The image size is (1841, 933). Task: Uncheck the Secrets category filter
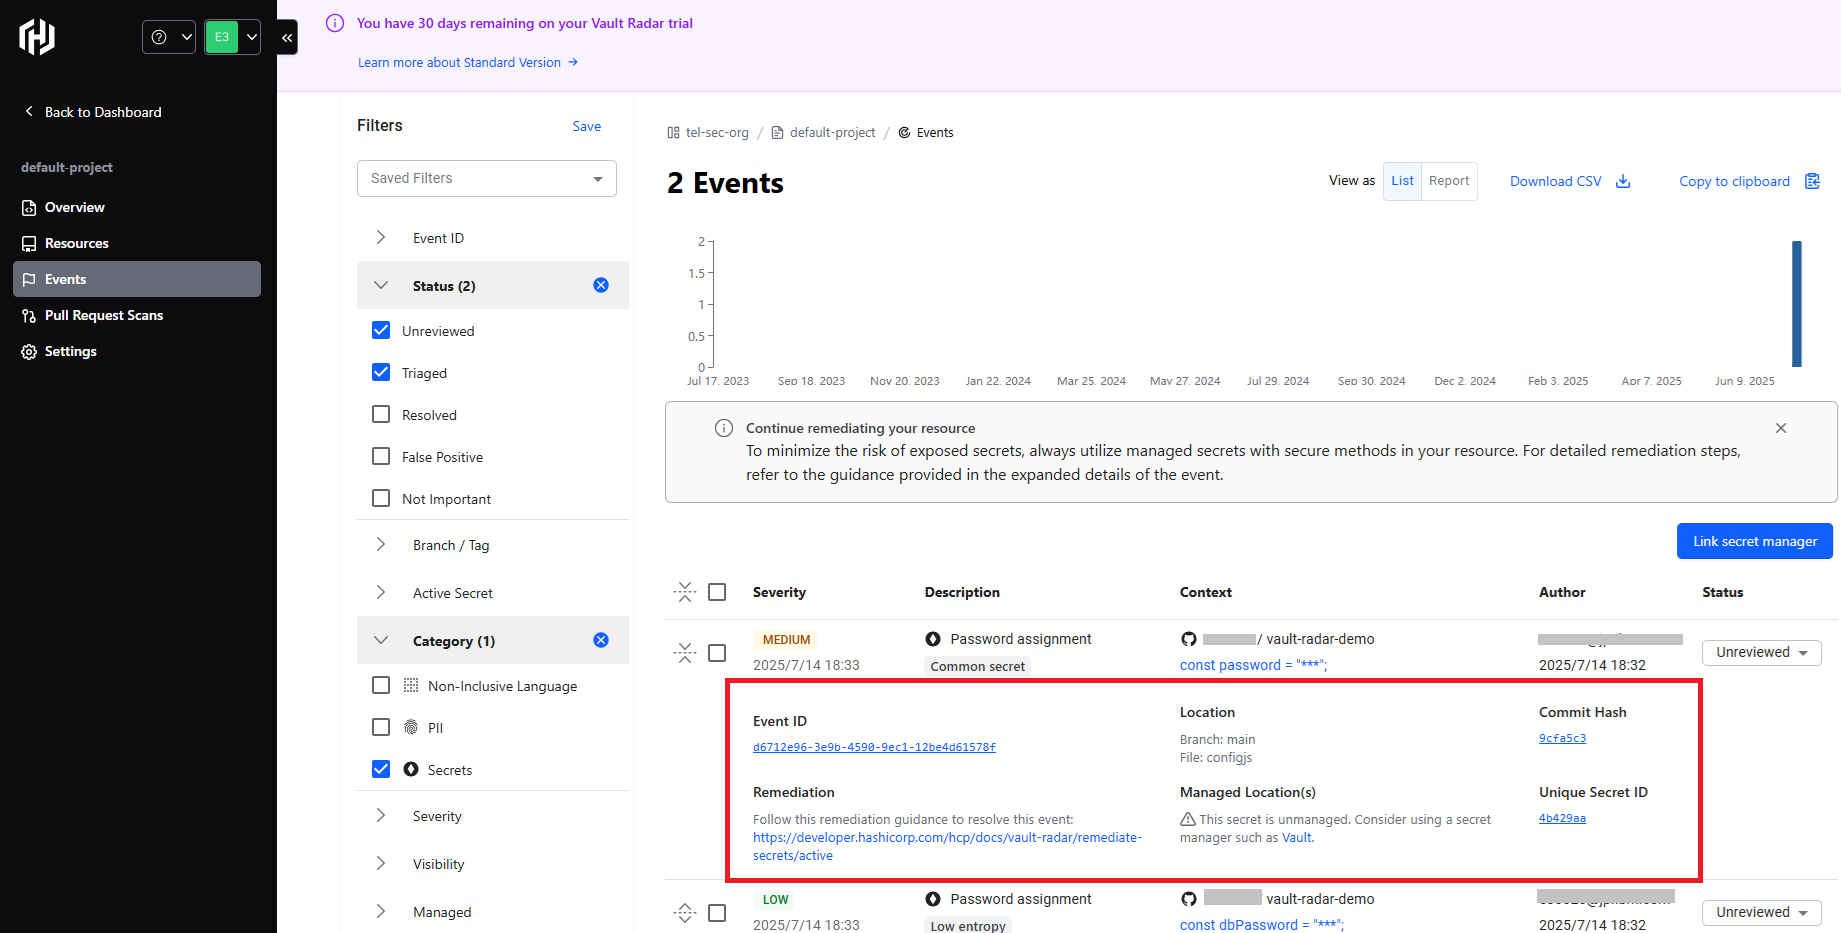click(381, 769)
